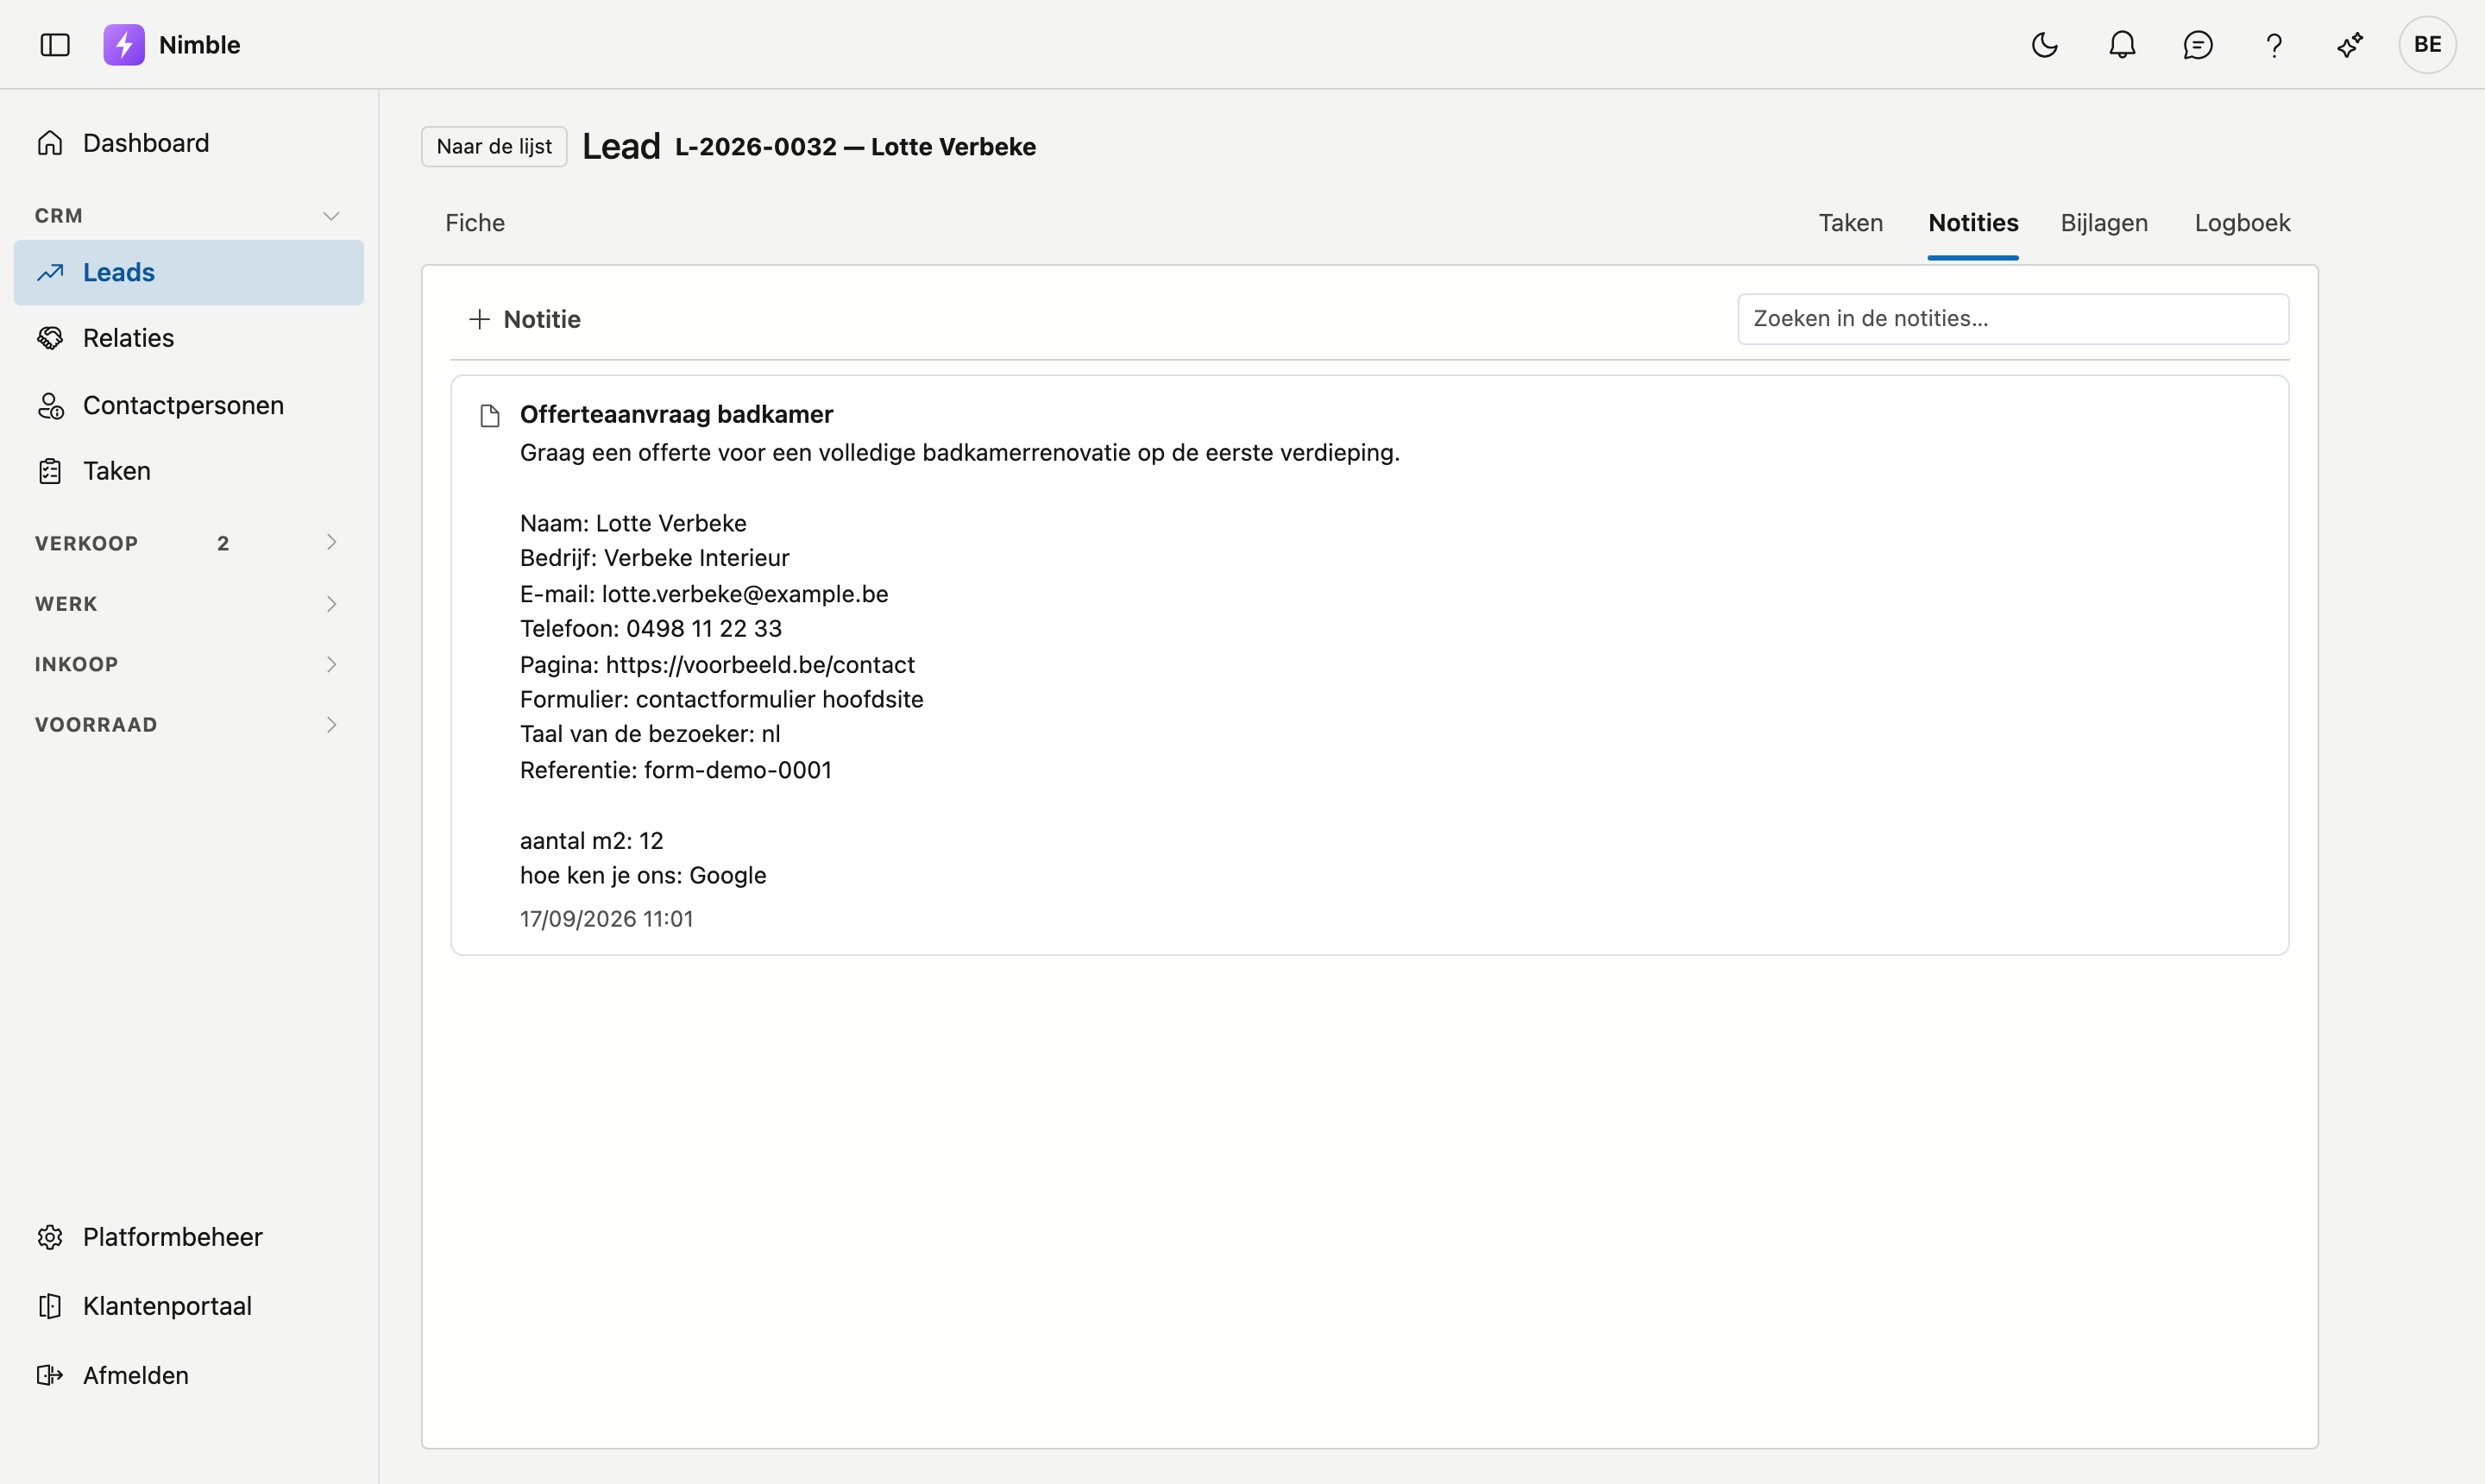Select the Notities tab

(1973, 223)
